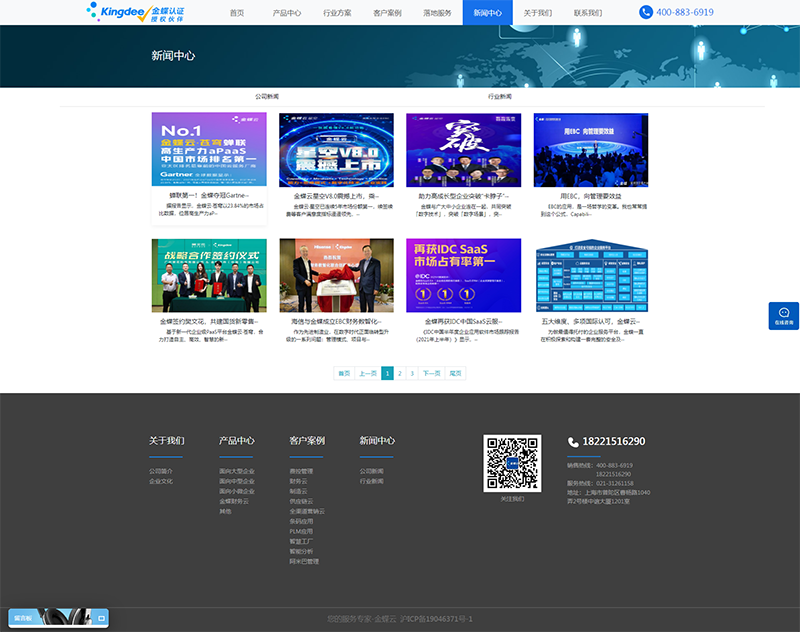800x632 pixels.
Task: Go to 首页 in the top navigation bar
Action: 237,13
